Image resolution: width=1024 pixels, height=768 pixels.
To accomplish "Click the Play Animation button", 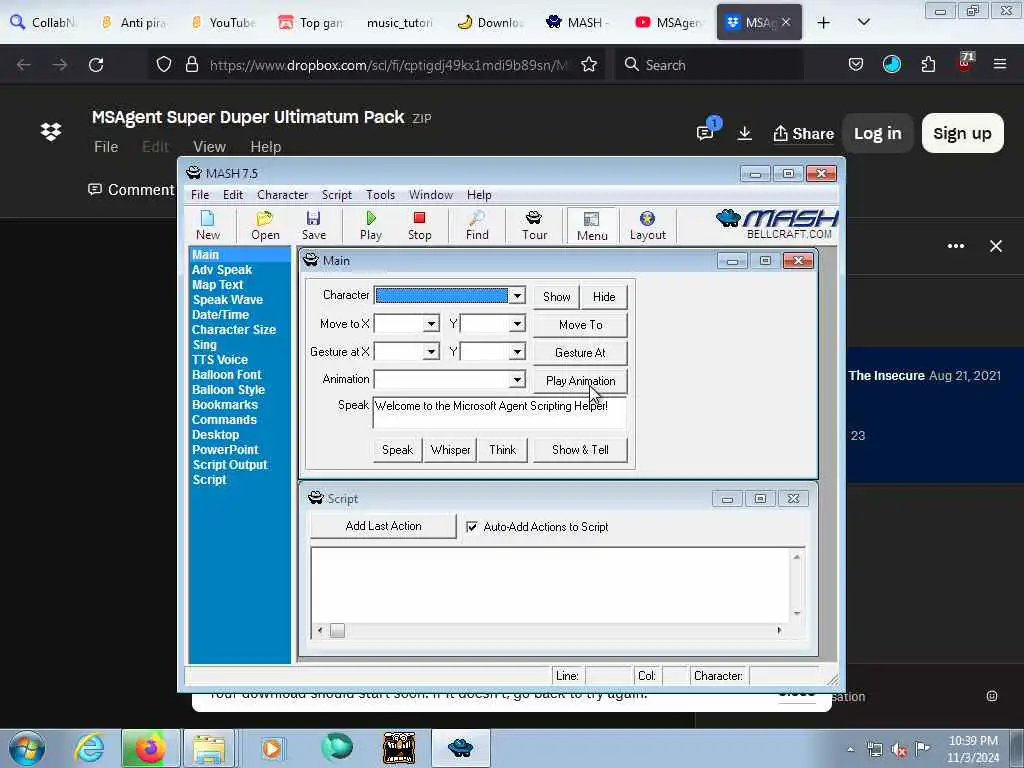I will pos(581,381).
